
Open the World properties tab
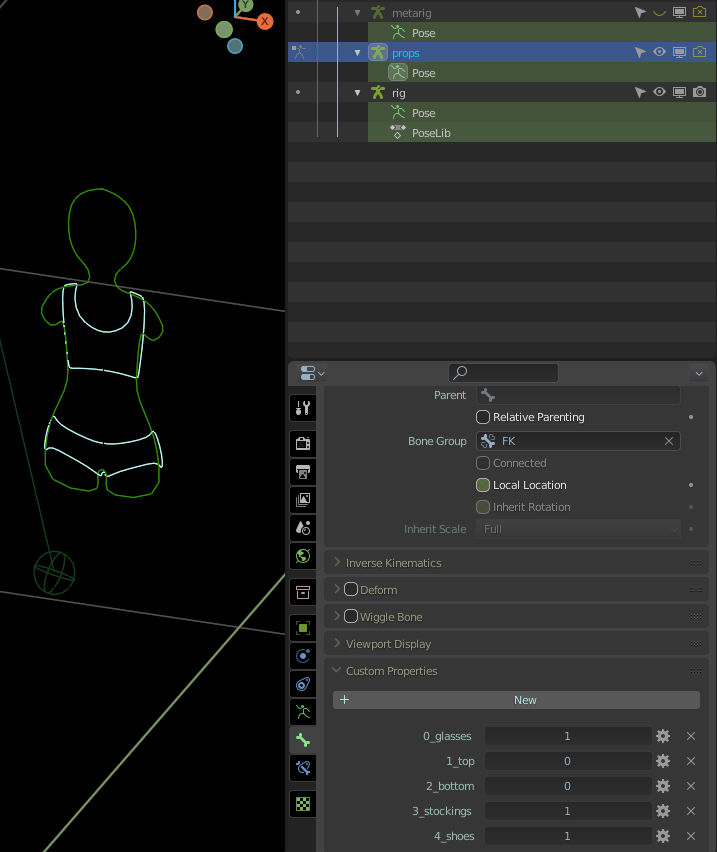point(304,555)
